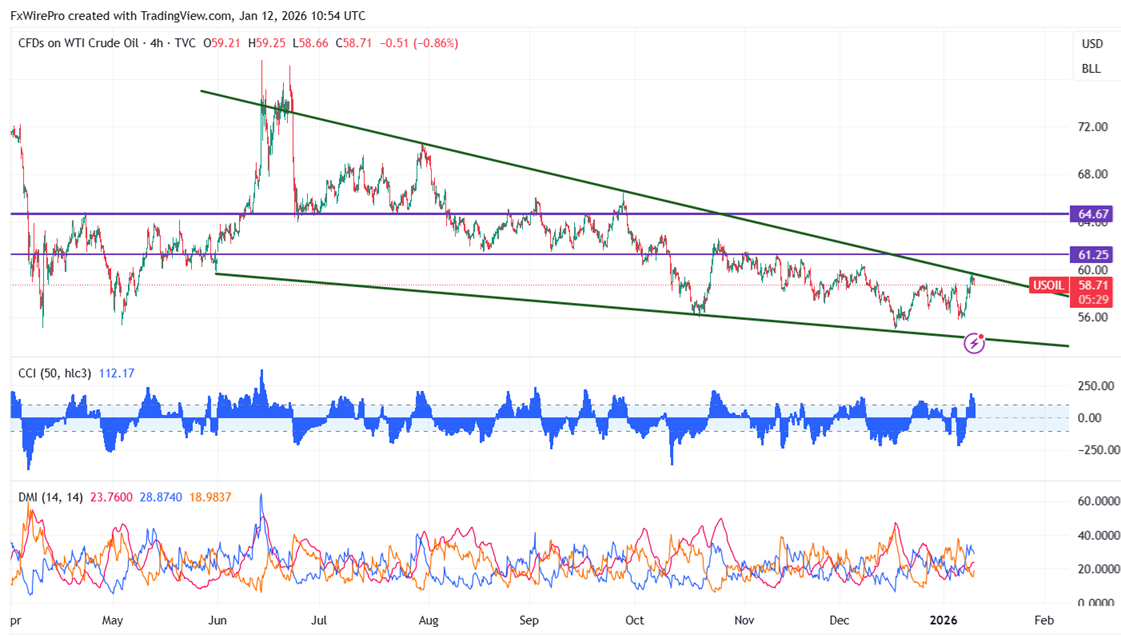Image resolution: width=1121 pixels, height=637 pixels.
Task: Click the DMI value 18.9837
Action: tap(210, 497)
